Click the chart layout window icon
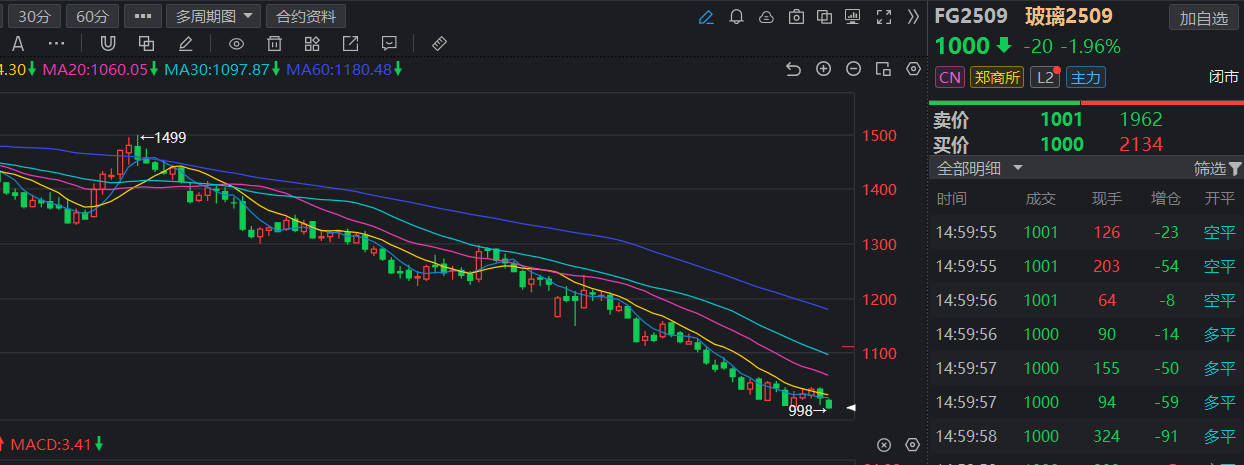 tap(883, 69)
